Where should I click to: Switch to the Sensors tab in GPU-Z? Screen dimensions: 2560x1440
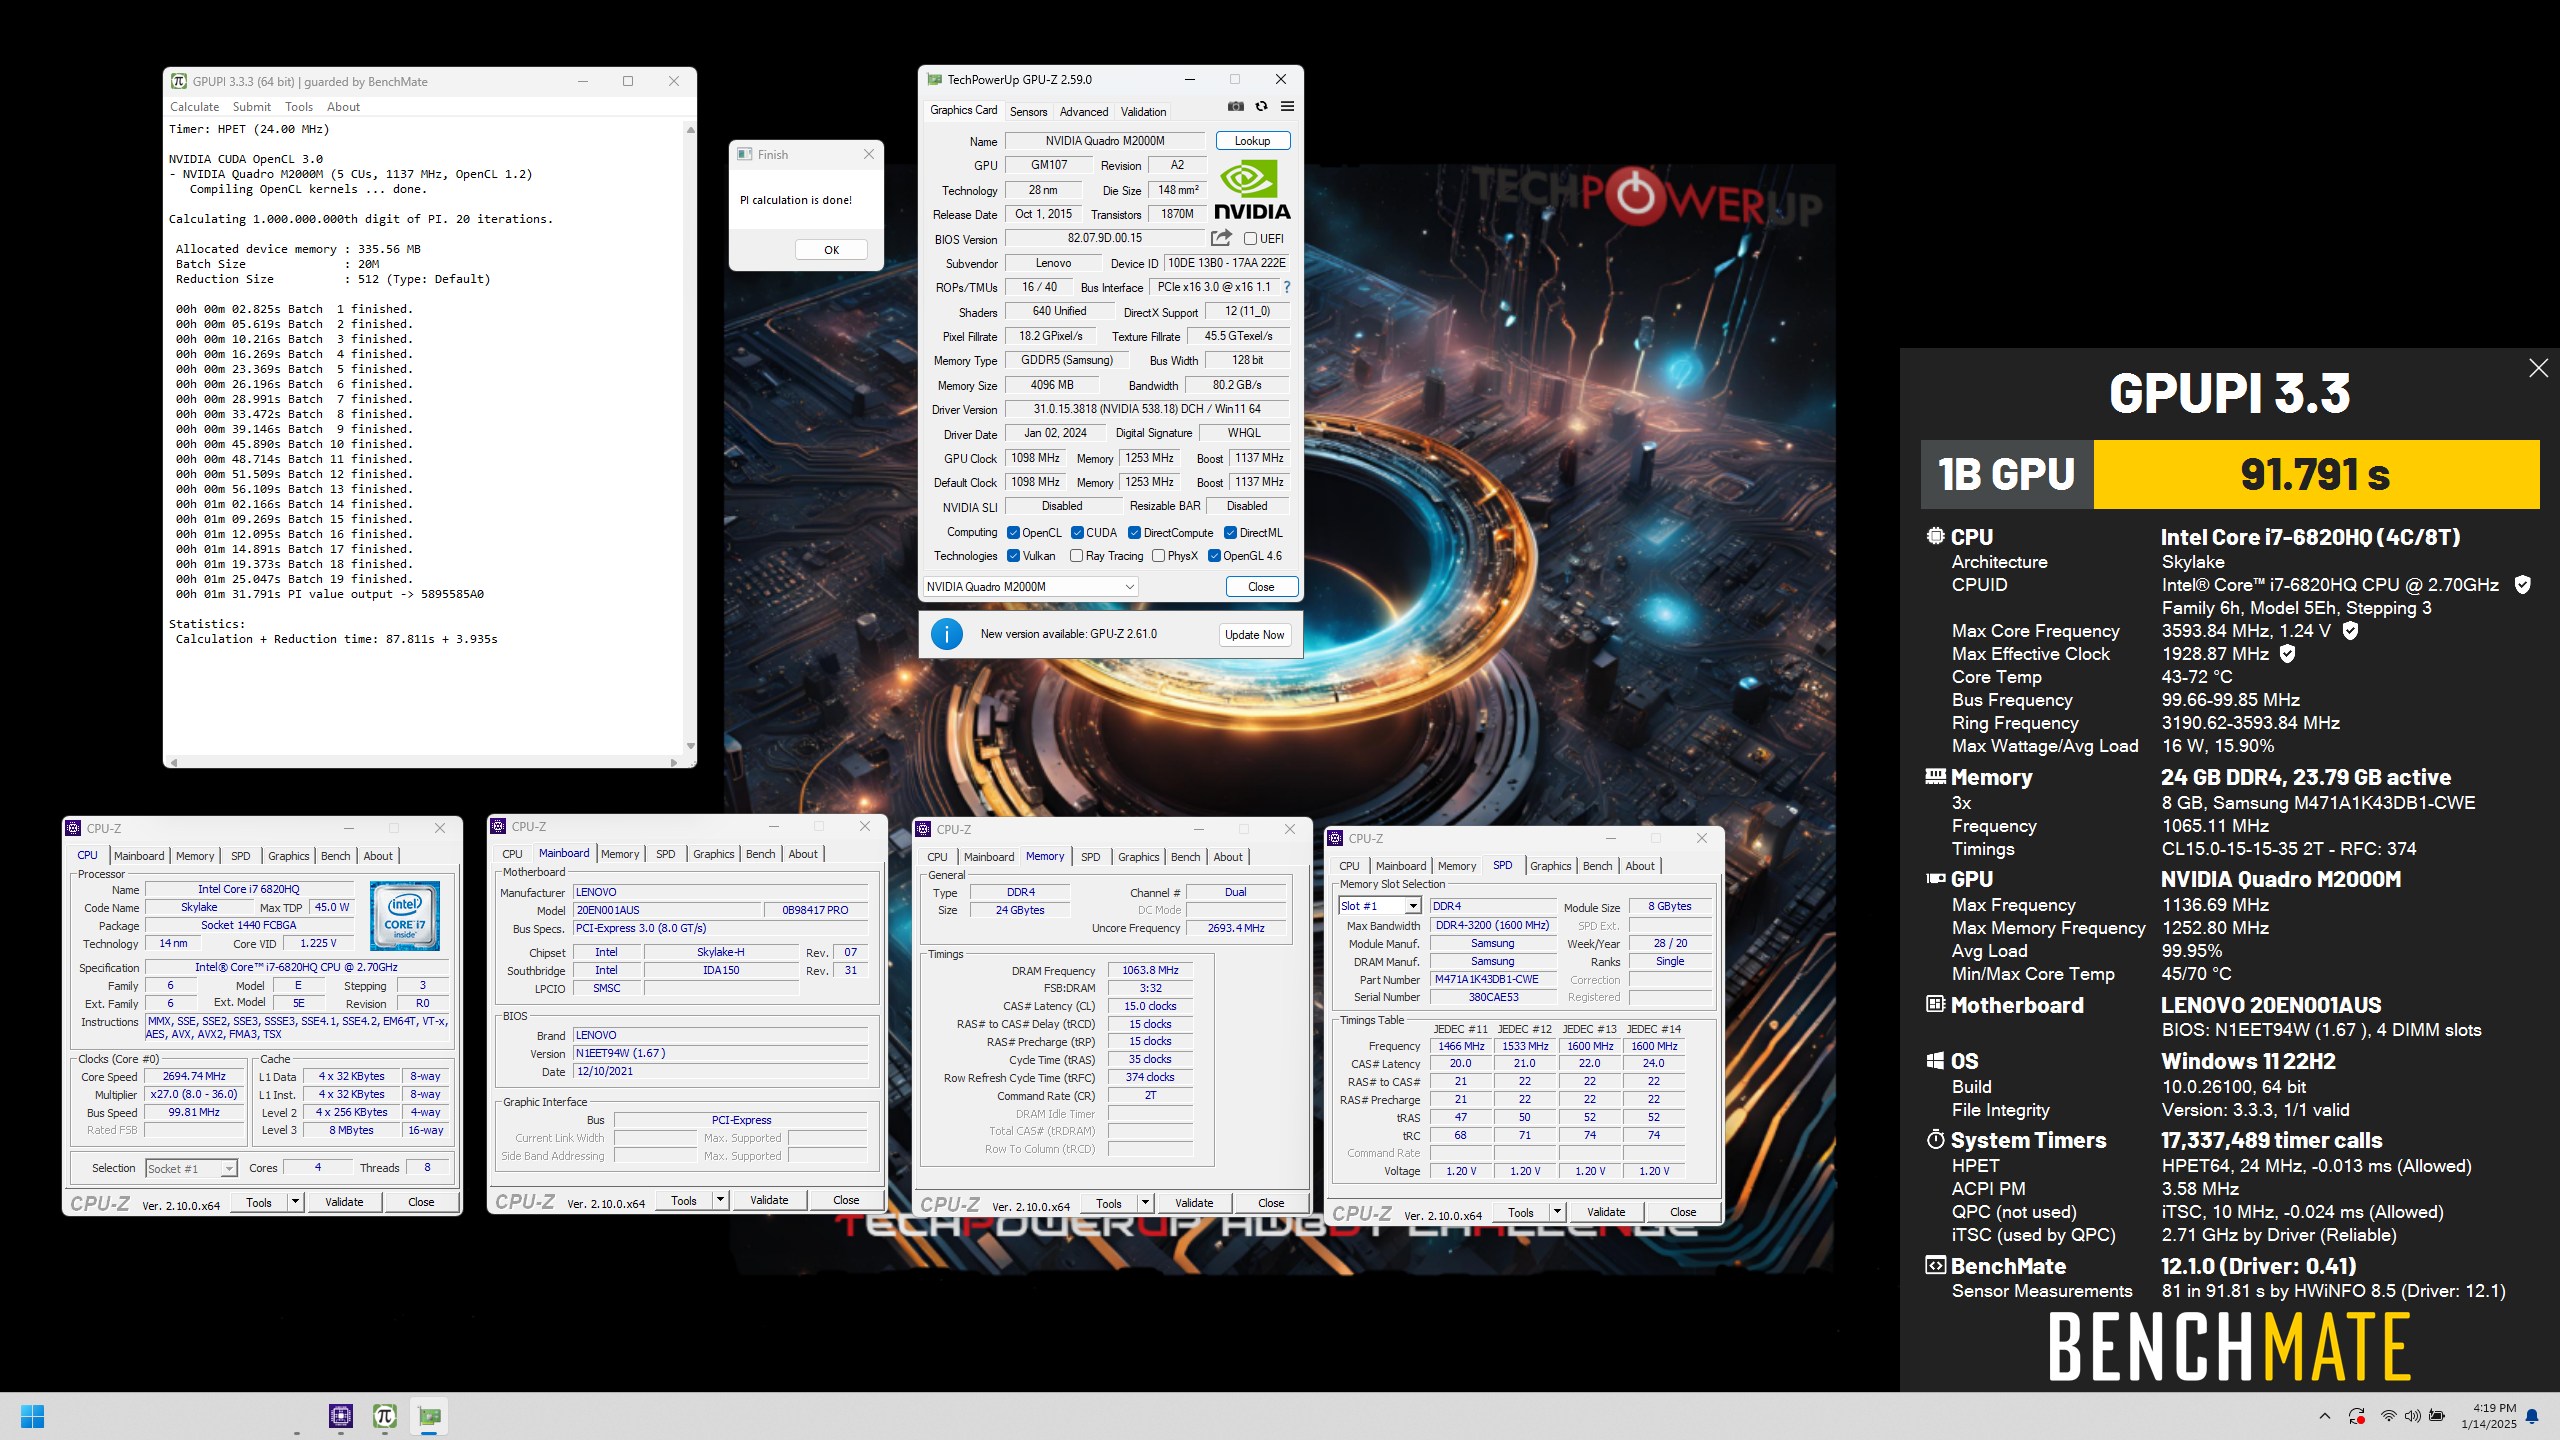tap(1028, 112)
